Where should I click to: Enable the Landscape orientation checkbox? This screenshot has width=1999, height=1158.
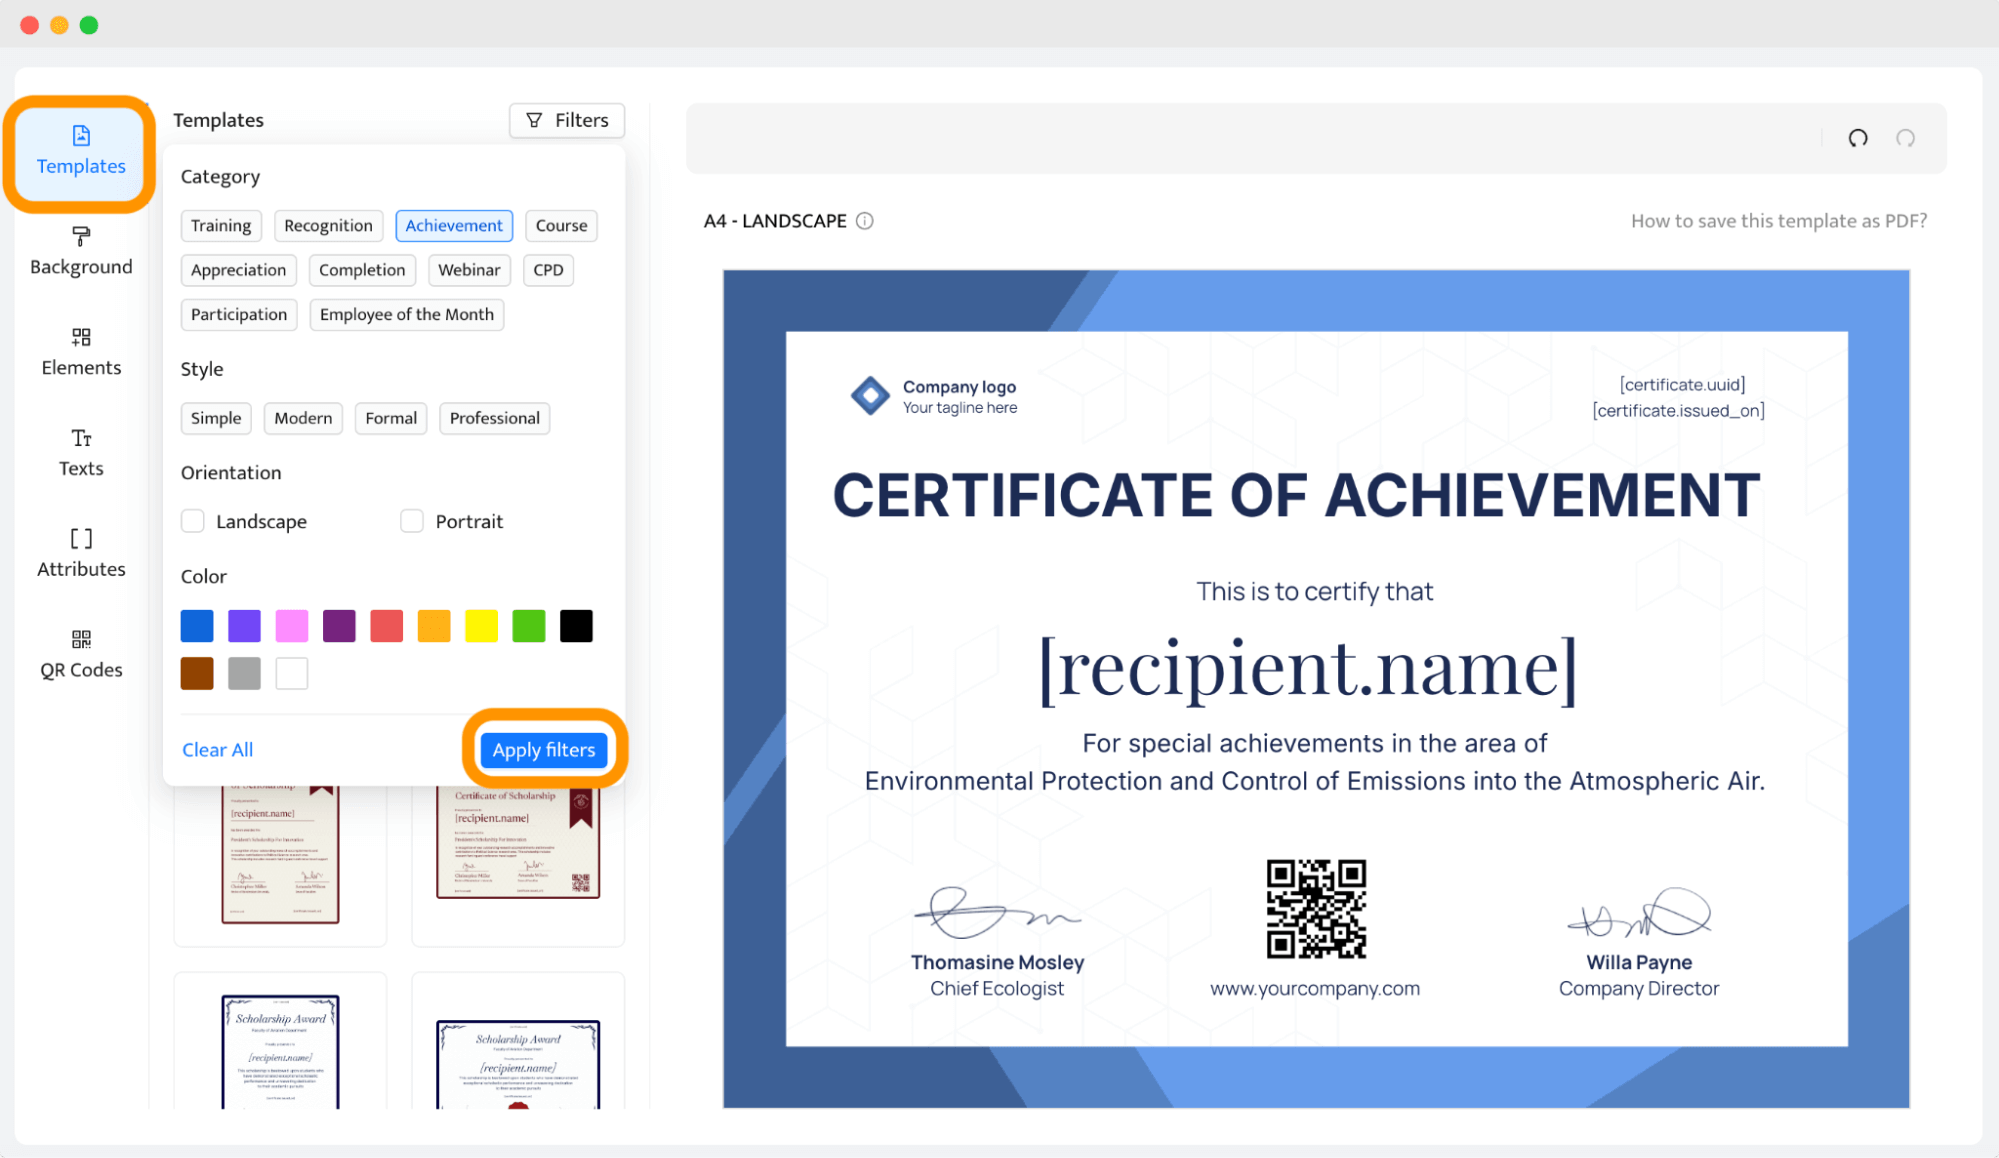coord(193,521)
